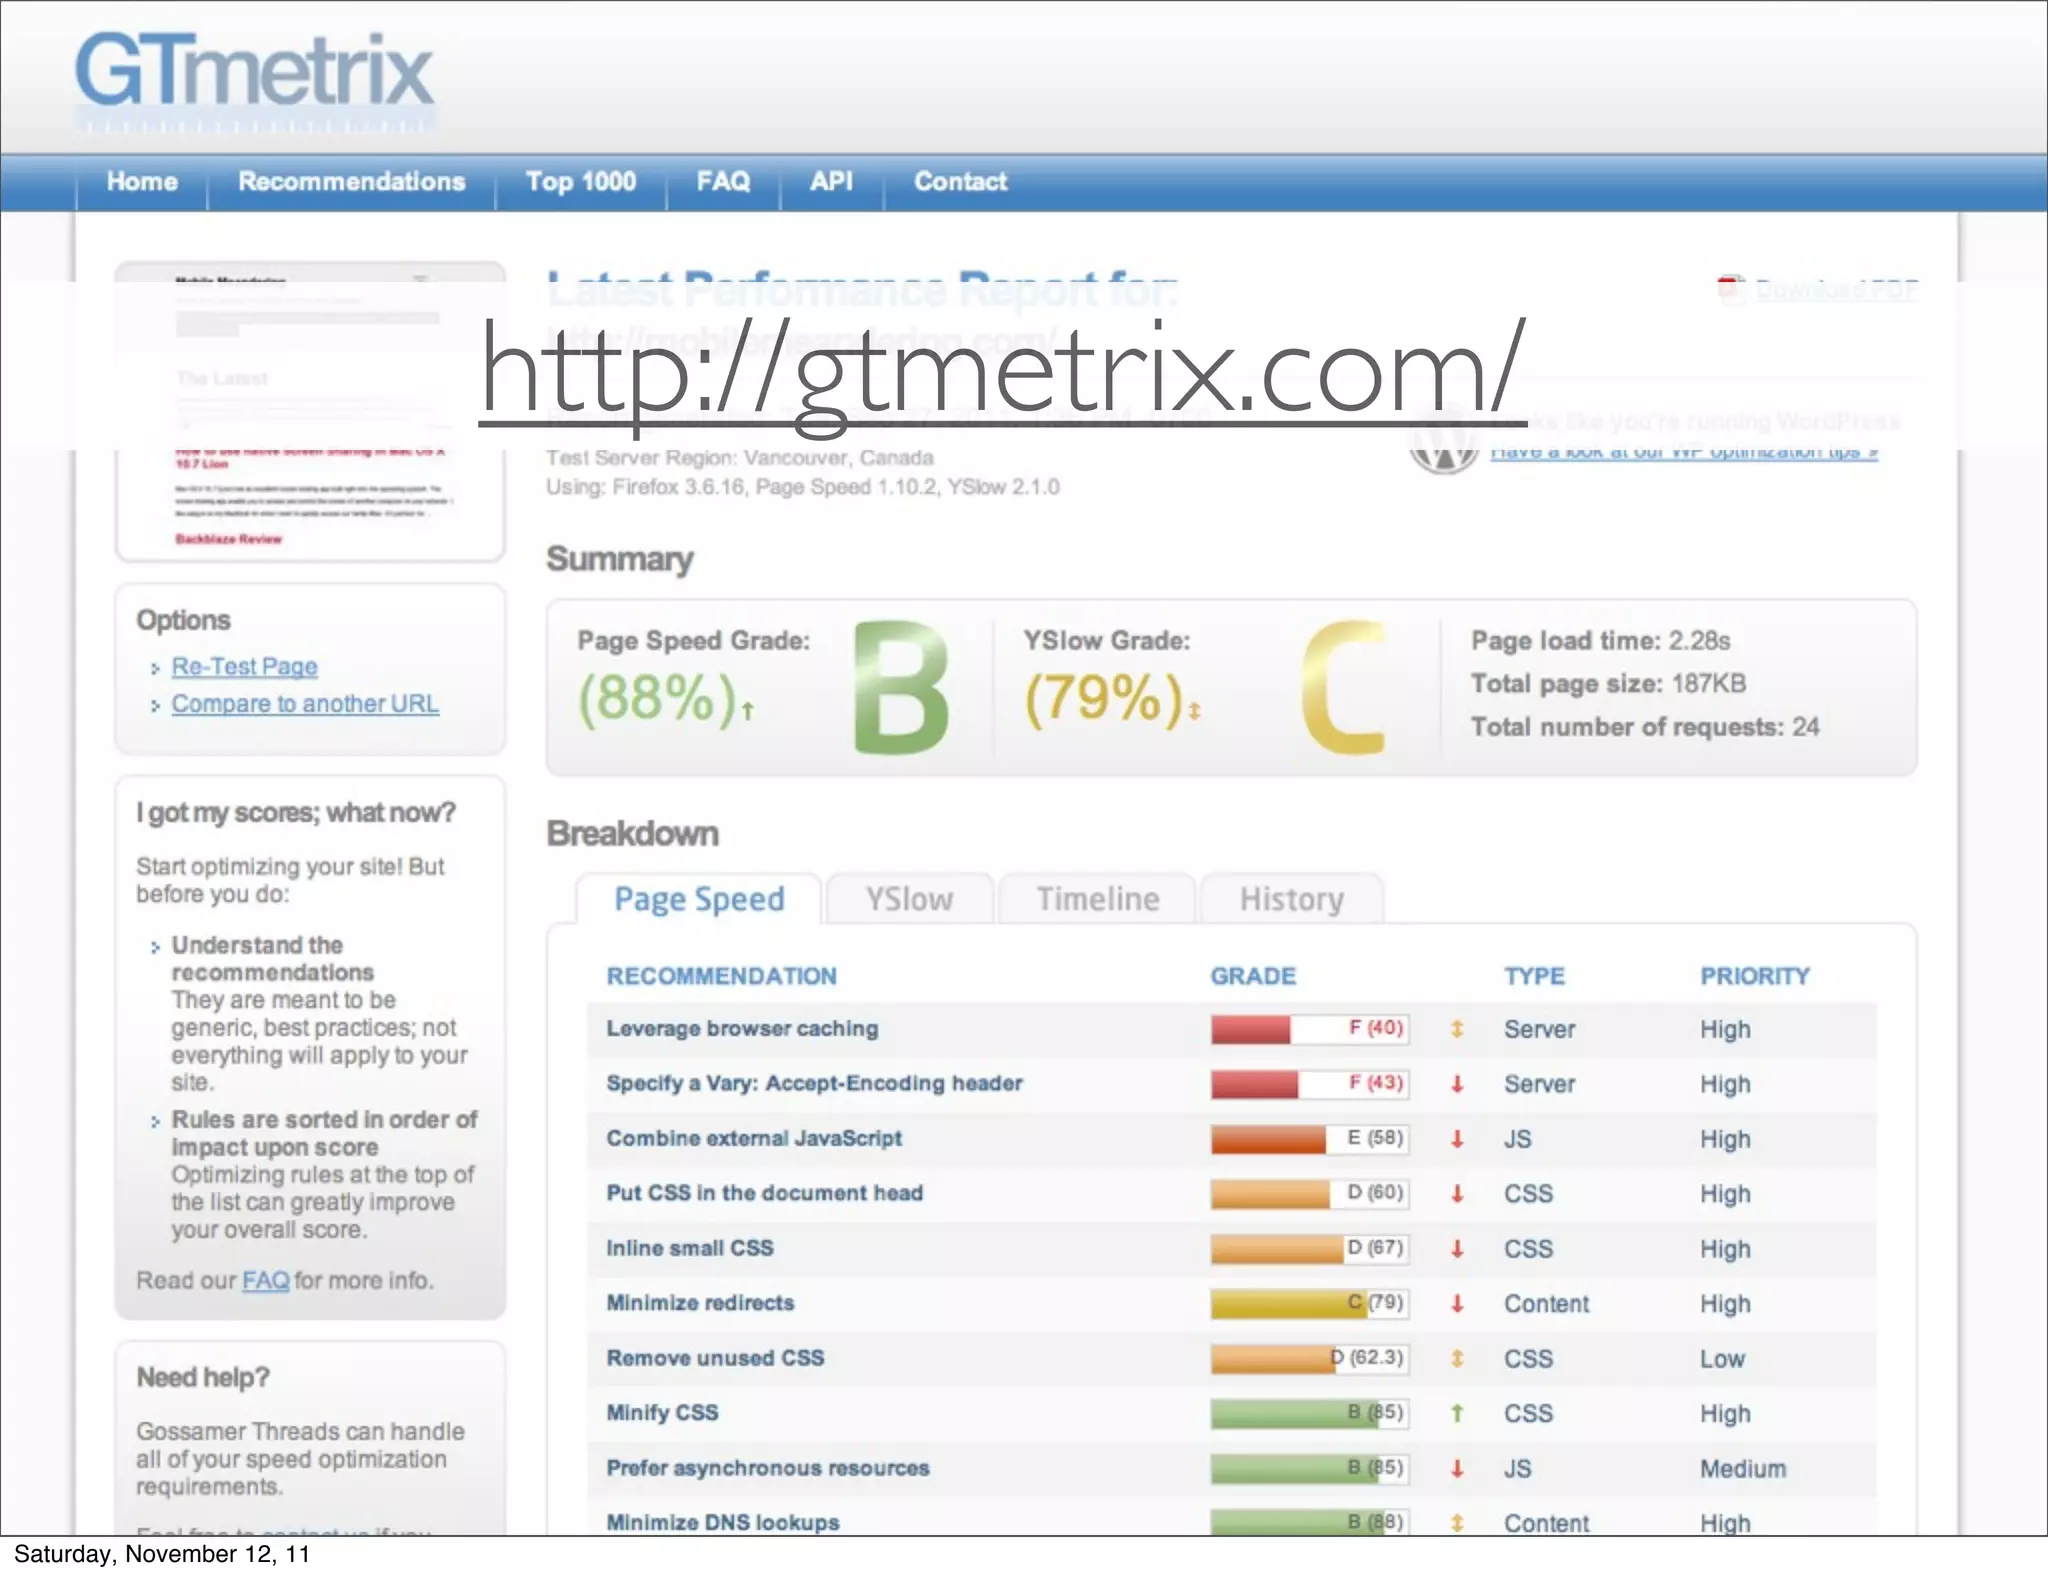Expand Leverage browser caching recommendation
The height and width of the screenshot is (1576, 2048).
click(x=742, y=1029)
